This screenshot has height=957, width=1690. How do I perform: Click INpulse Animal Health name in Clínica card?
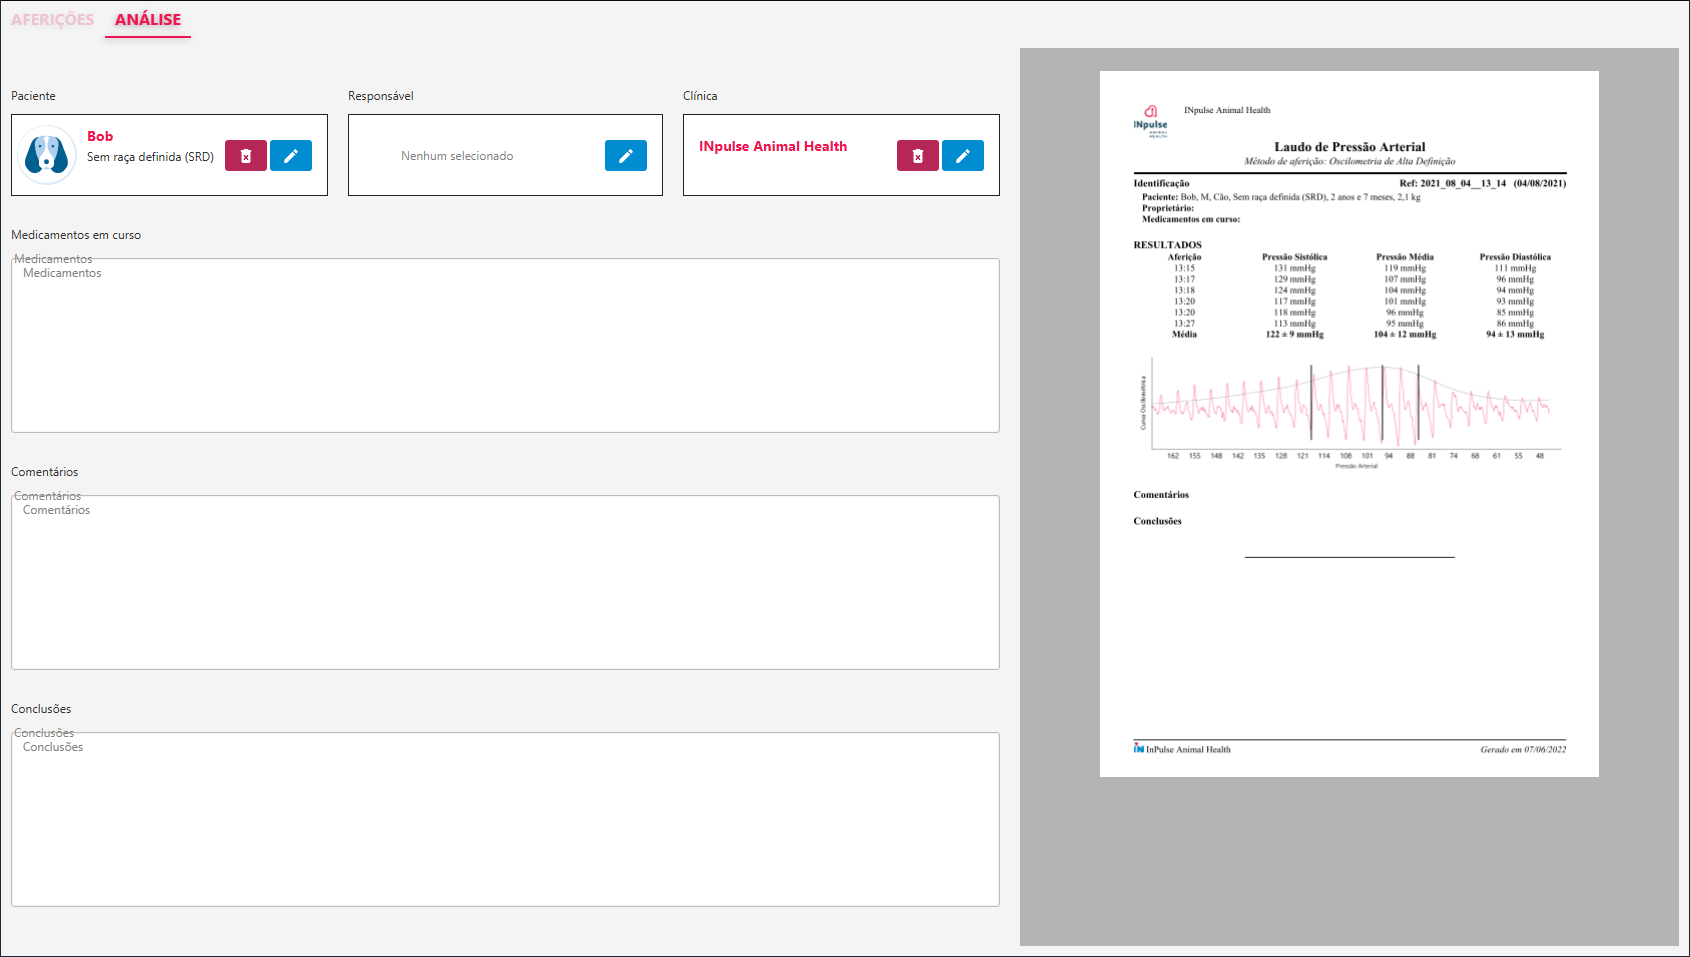click(x=772, y=146)
